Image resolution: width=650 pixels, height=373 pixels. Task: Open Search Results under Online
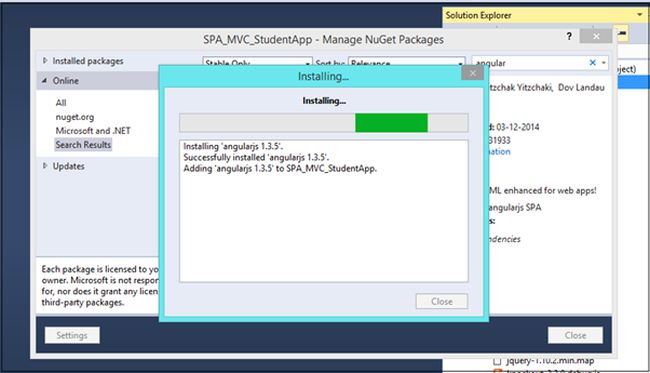[x=83, y=145]
